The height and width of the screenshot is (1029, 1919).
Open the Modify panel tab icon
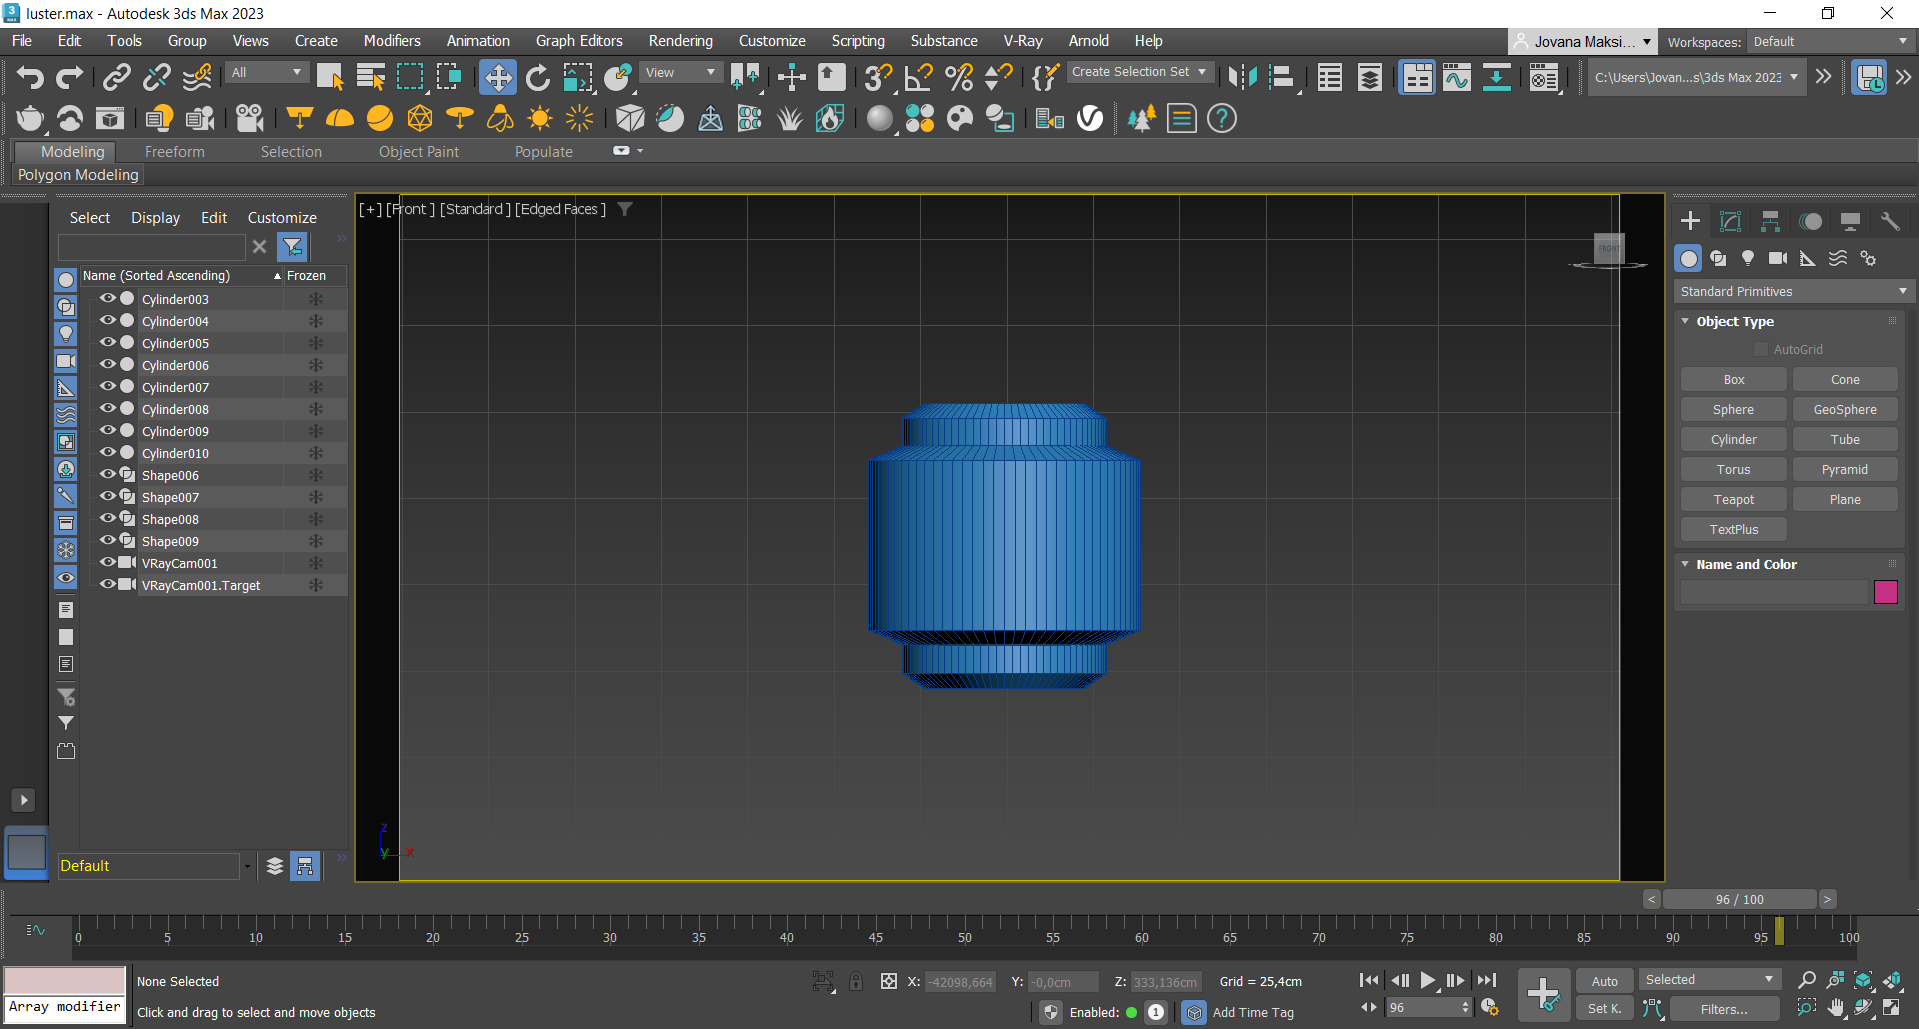(1730, 221)
